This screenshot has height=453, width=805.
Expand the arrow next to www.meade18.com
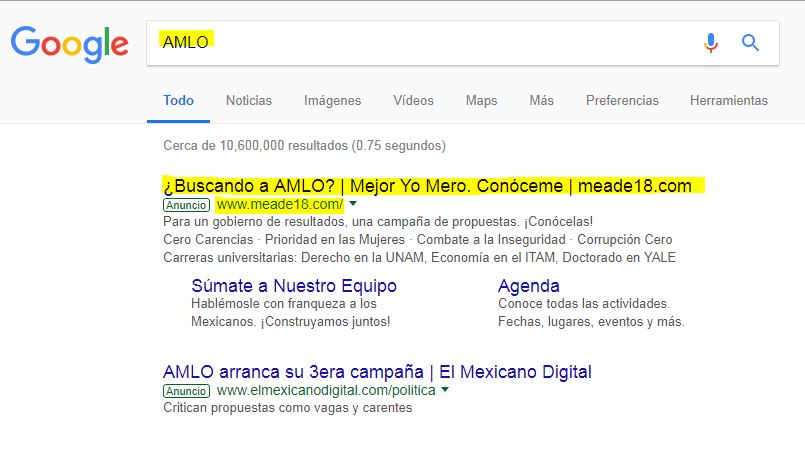click(x=353, y=205)
